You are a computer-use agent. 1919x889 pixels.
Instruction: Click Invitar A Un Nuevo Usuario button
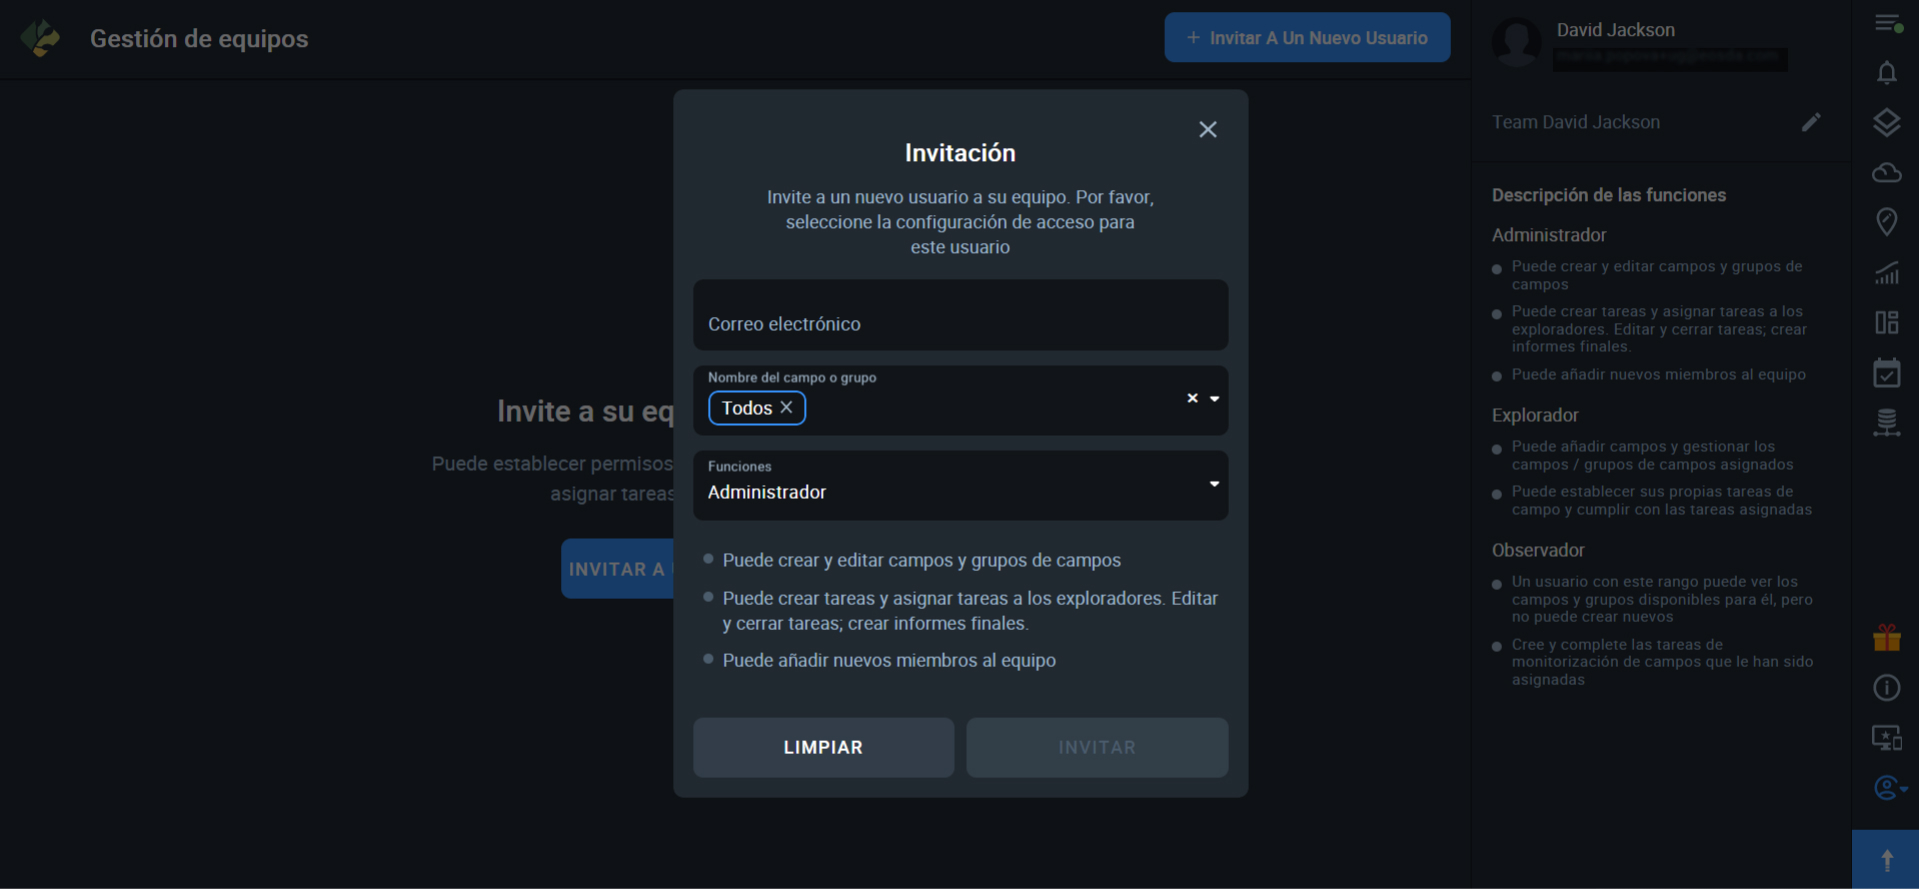pyautogui.click(x=1306, y=38)
